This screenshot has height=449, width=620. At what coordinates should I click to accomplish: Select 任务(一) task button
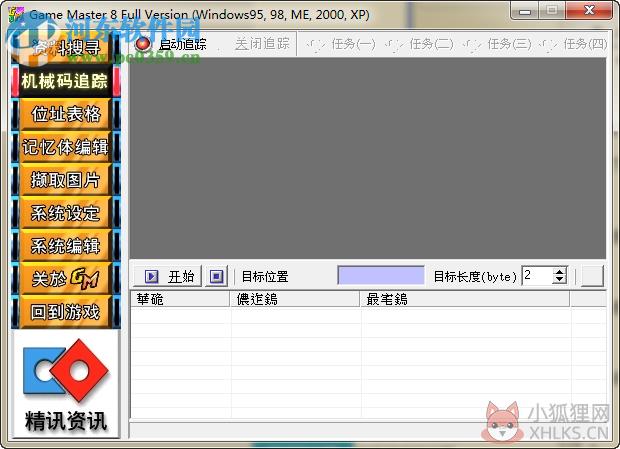click(341, 44)
